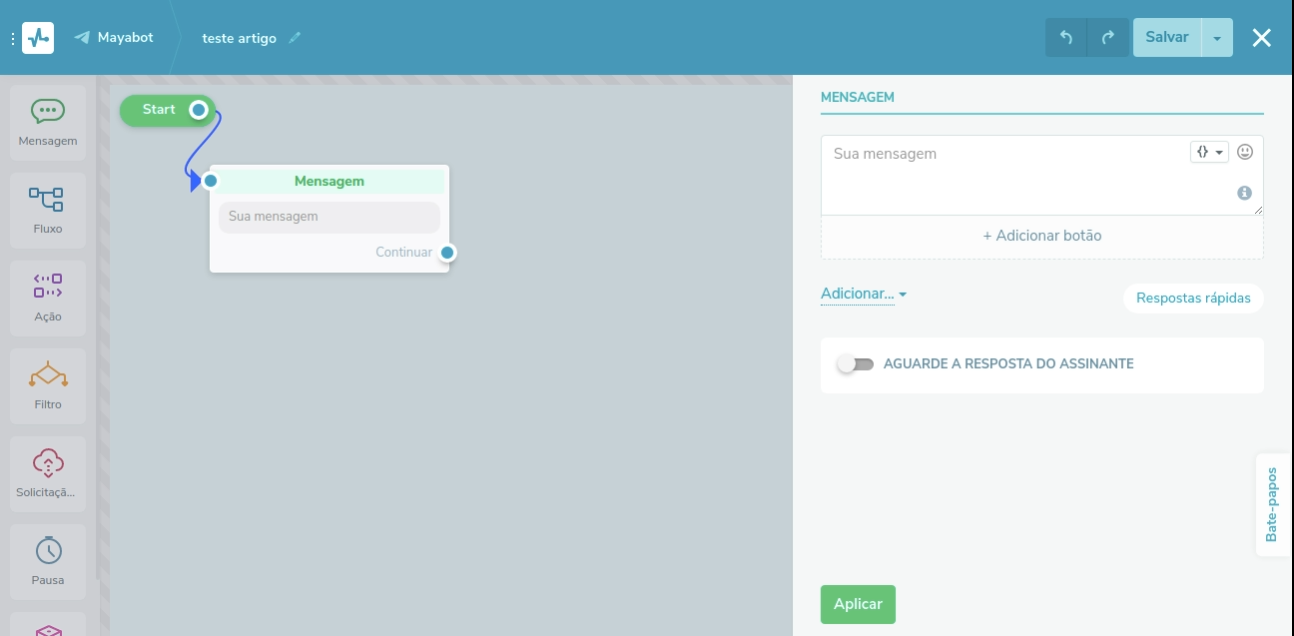Add an Ação block from sidebar
This screenshot has width=1294, height=636.
click(x=47, y=299)
